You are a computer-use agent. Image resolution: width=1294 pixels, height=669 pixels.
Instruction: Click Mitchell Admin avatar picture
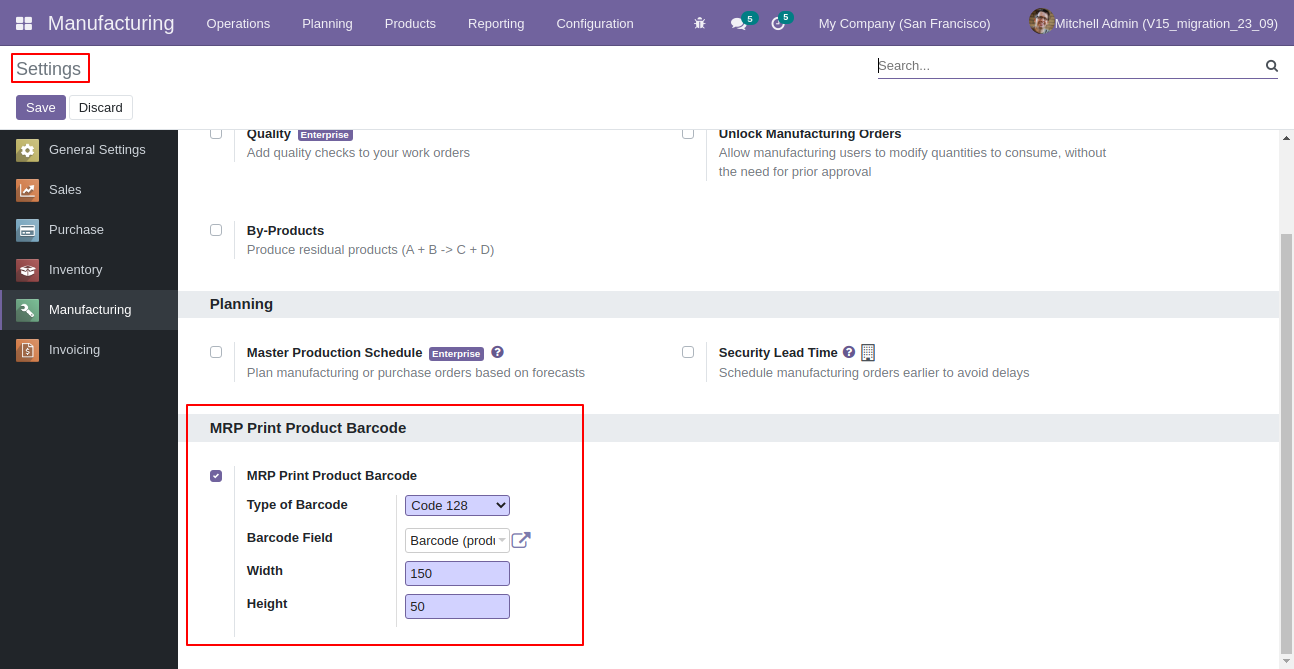coord(1041,22)
